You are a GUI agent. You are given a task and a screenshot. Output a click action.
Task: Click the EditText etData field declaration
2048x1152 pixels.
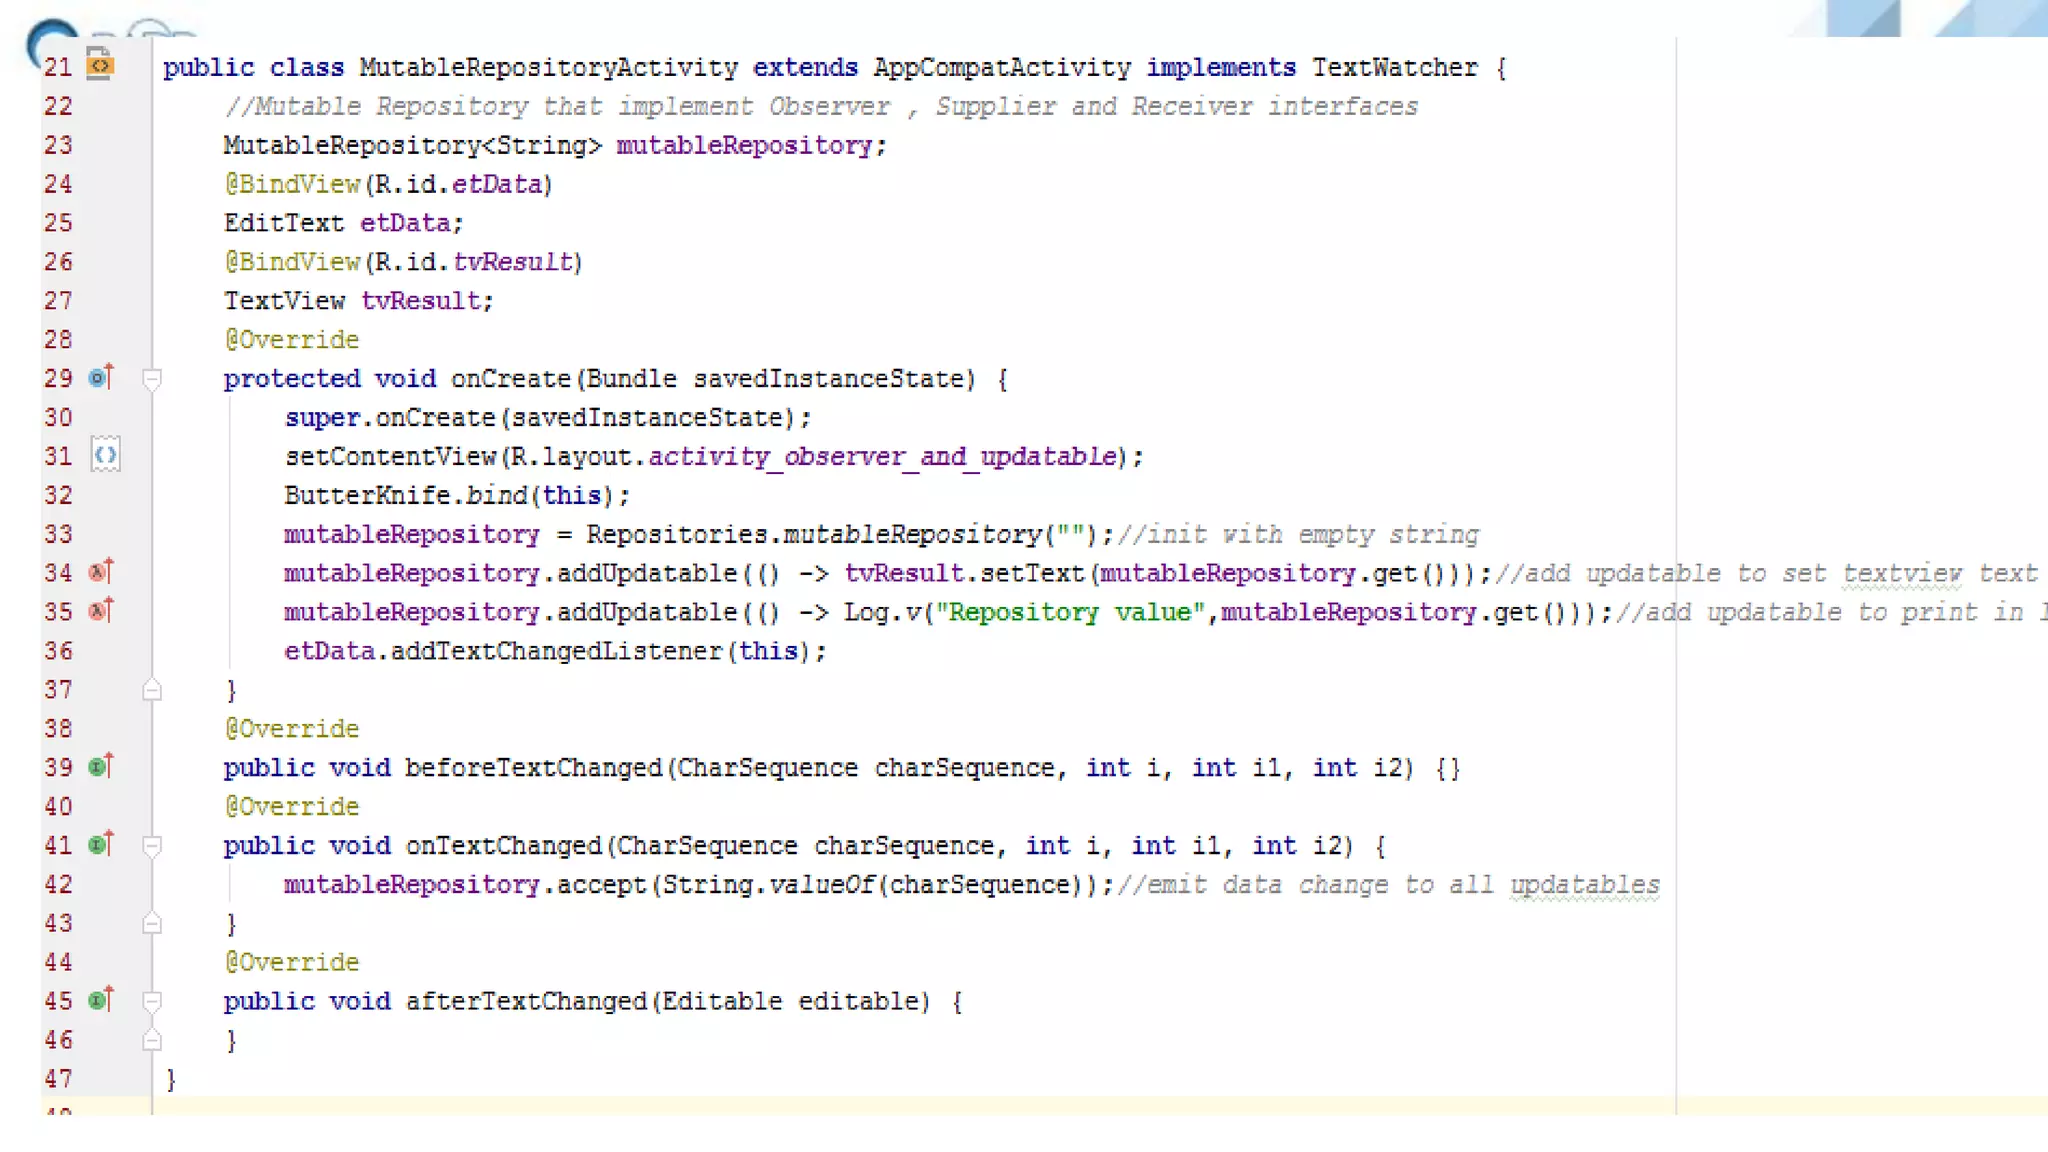pyautogui.click(x=344, y=223)
